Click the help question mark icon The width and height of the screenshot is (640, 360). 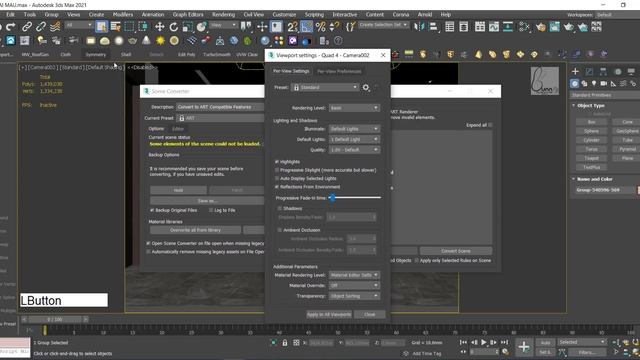pyautogui.click(x=338, y=41)
